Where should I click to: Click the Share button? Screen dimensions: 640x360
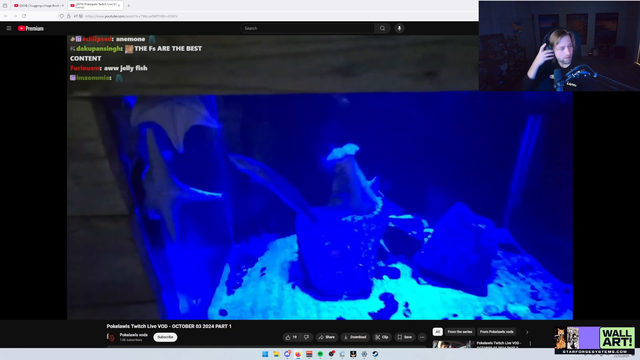[x=327, y=337]
